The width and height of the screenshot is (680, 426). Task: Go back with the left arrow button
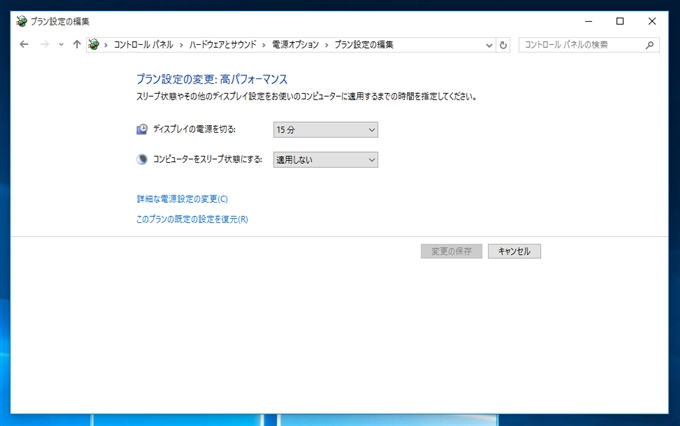tap(24, 44)
